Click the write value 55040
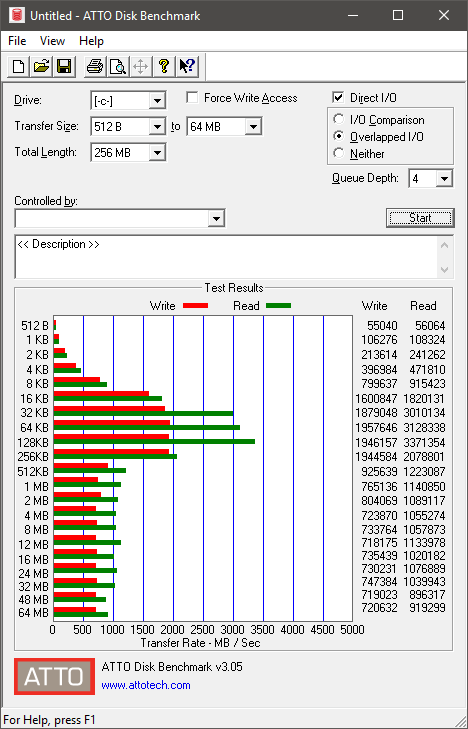This screenshot has width=468, height=729. tap(382, 326)
